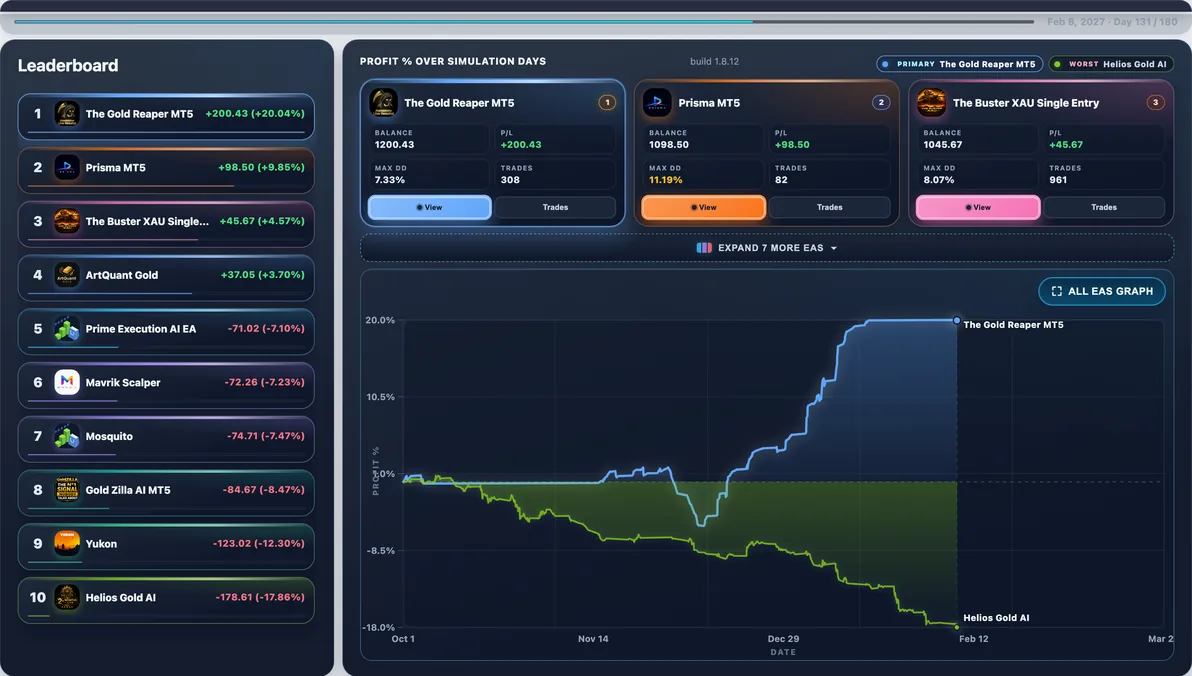Click The Gold Reaper MT5 leaderboard avatar icon

click(x=67, y=113)
